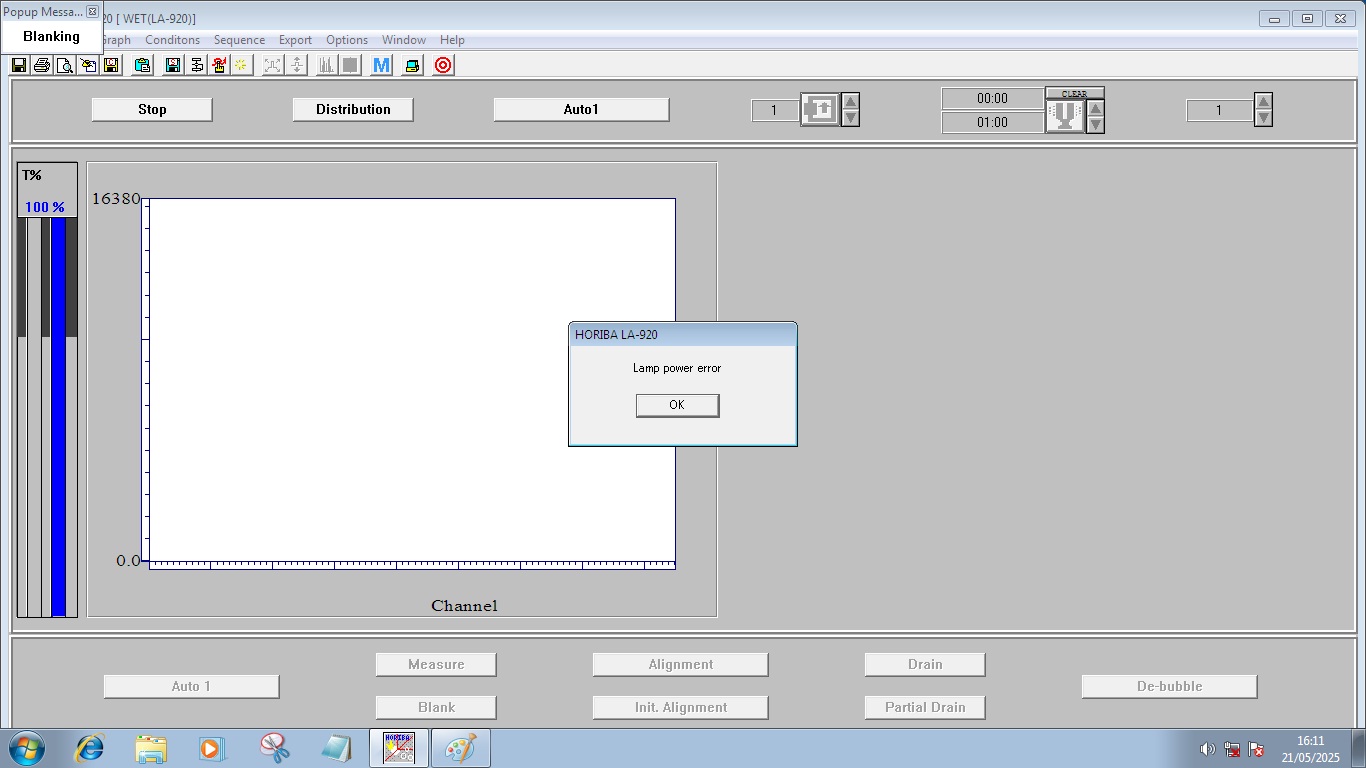Screen dimensions: 1366x768
Task: Click the Distribution button
Action: (x=353, y=109)
